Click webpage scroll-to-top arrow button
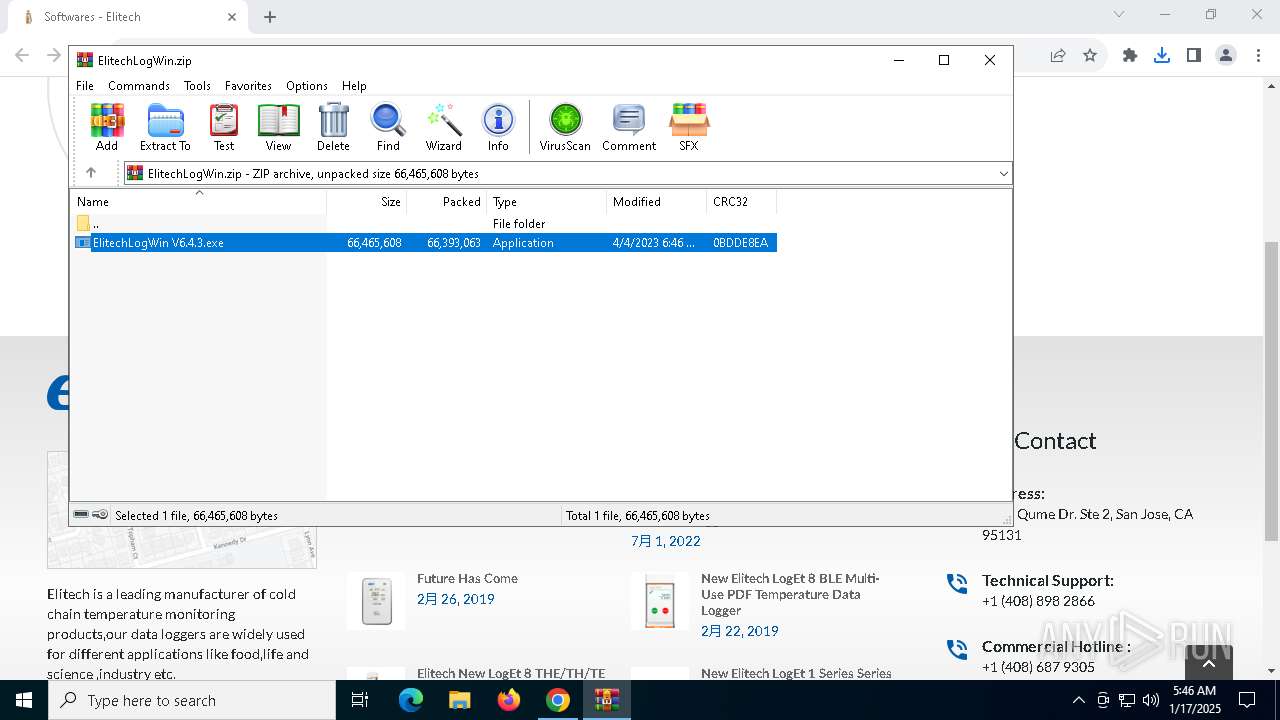This screenshot has height=720, width=1280. (1208, 663)
